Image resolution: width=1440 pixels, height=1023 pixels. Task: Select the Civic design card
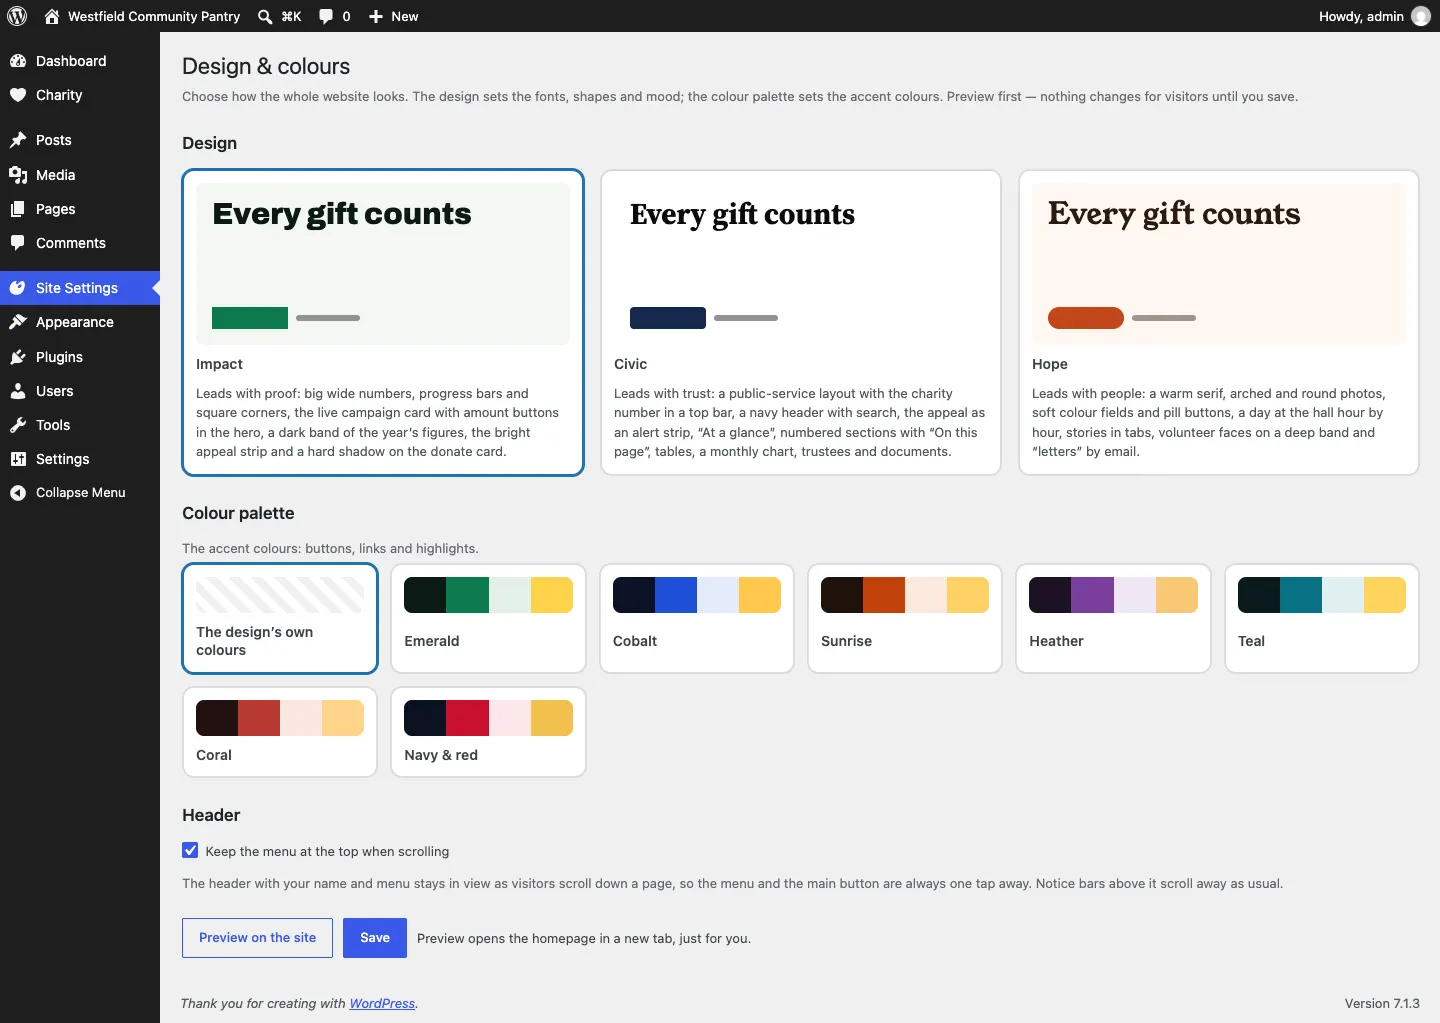pos(800,322)
